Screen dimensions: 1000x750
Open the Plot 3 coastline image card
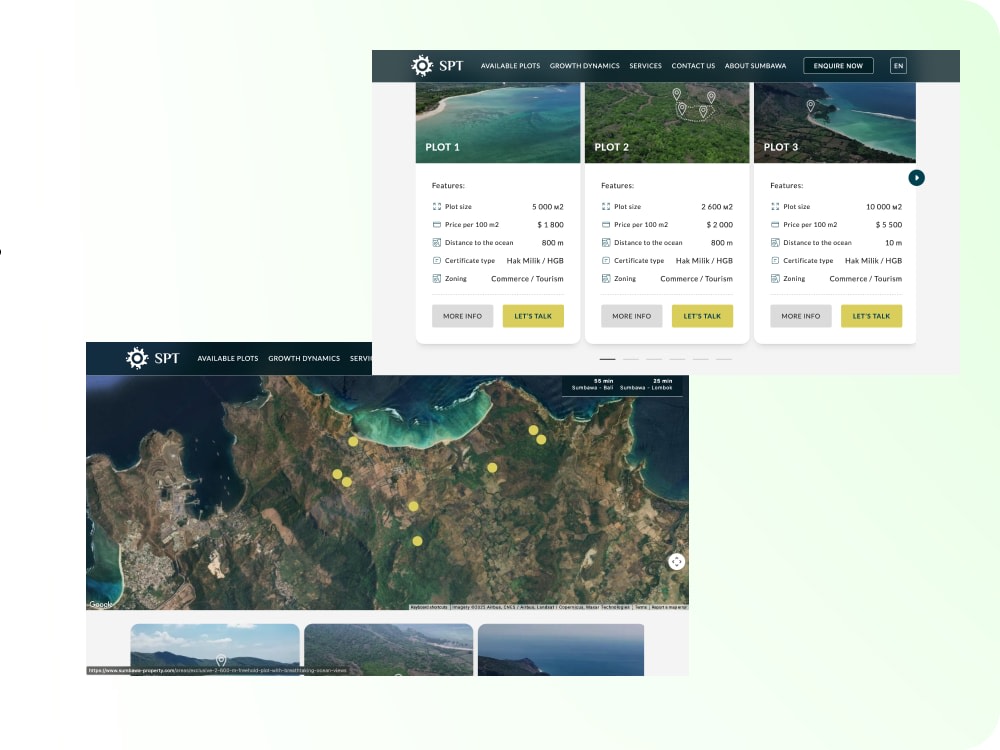point(835,122)
